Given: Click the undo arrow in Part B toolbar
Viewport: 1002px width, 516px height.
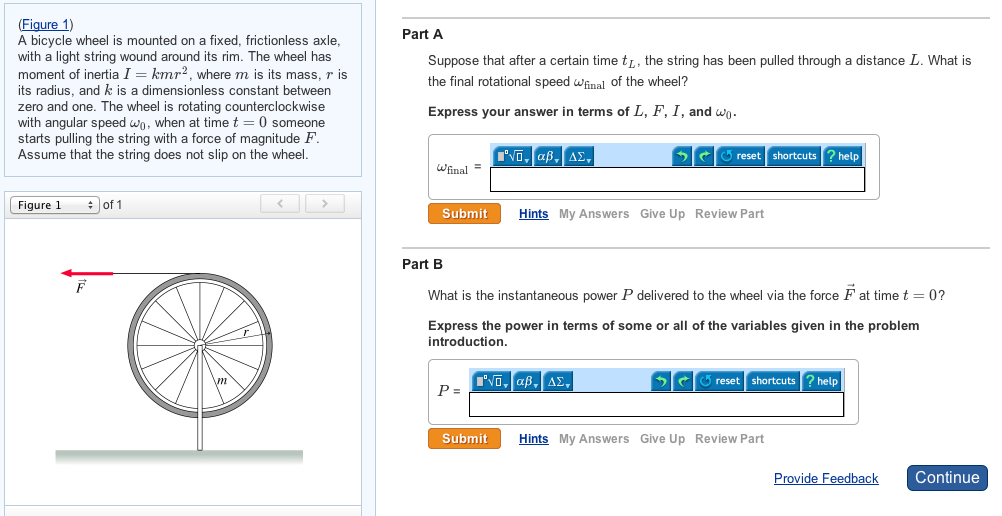Looking at the screenshot, I should click(661, 381).
